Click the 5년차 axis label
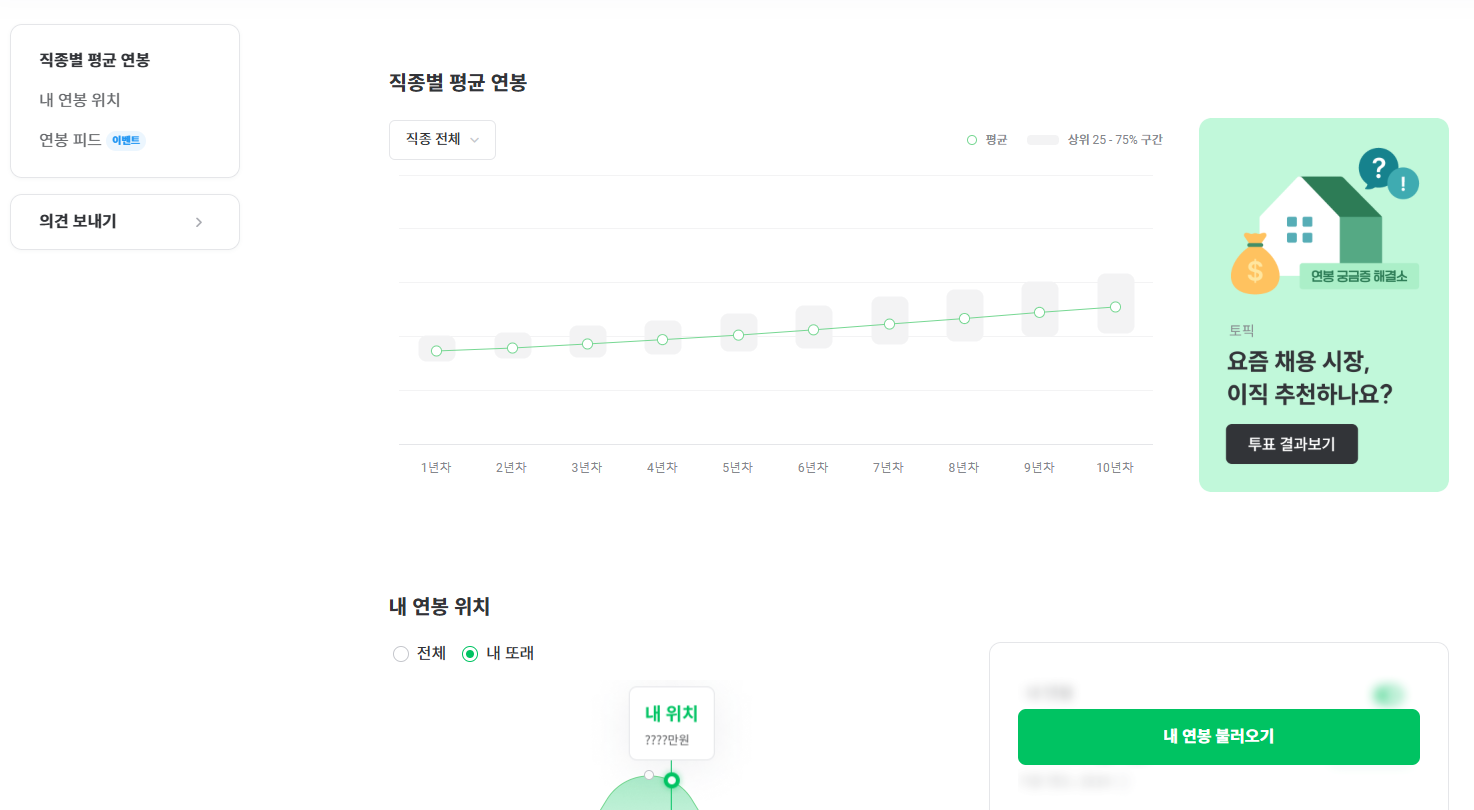 pos(738,466)
